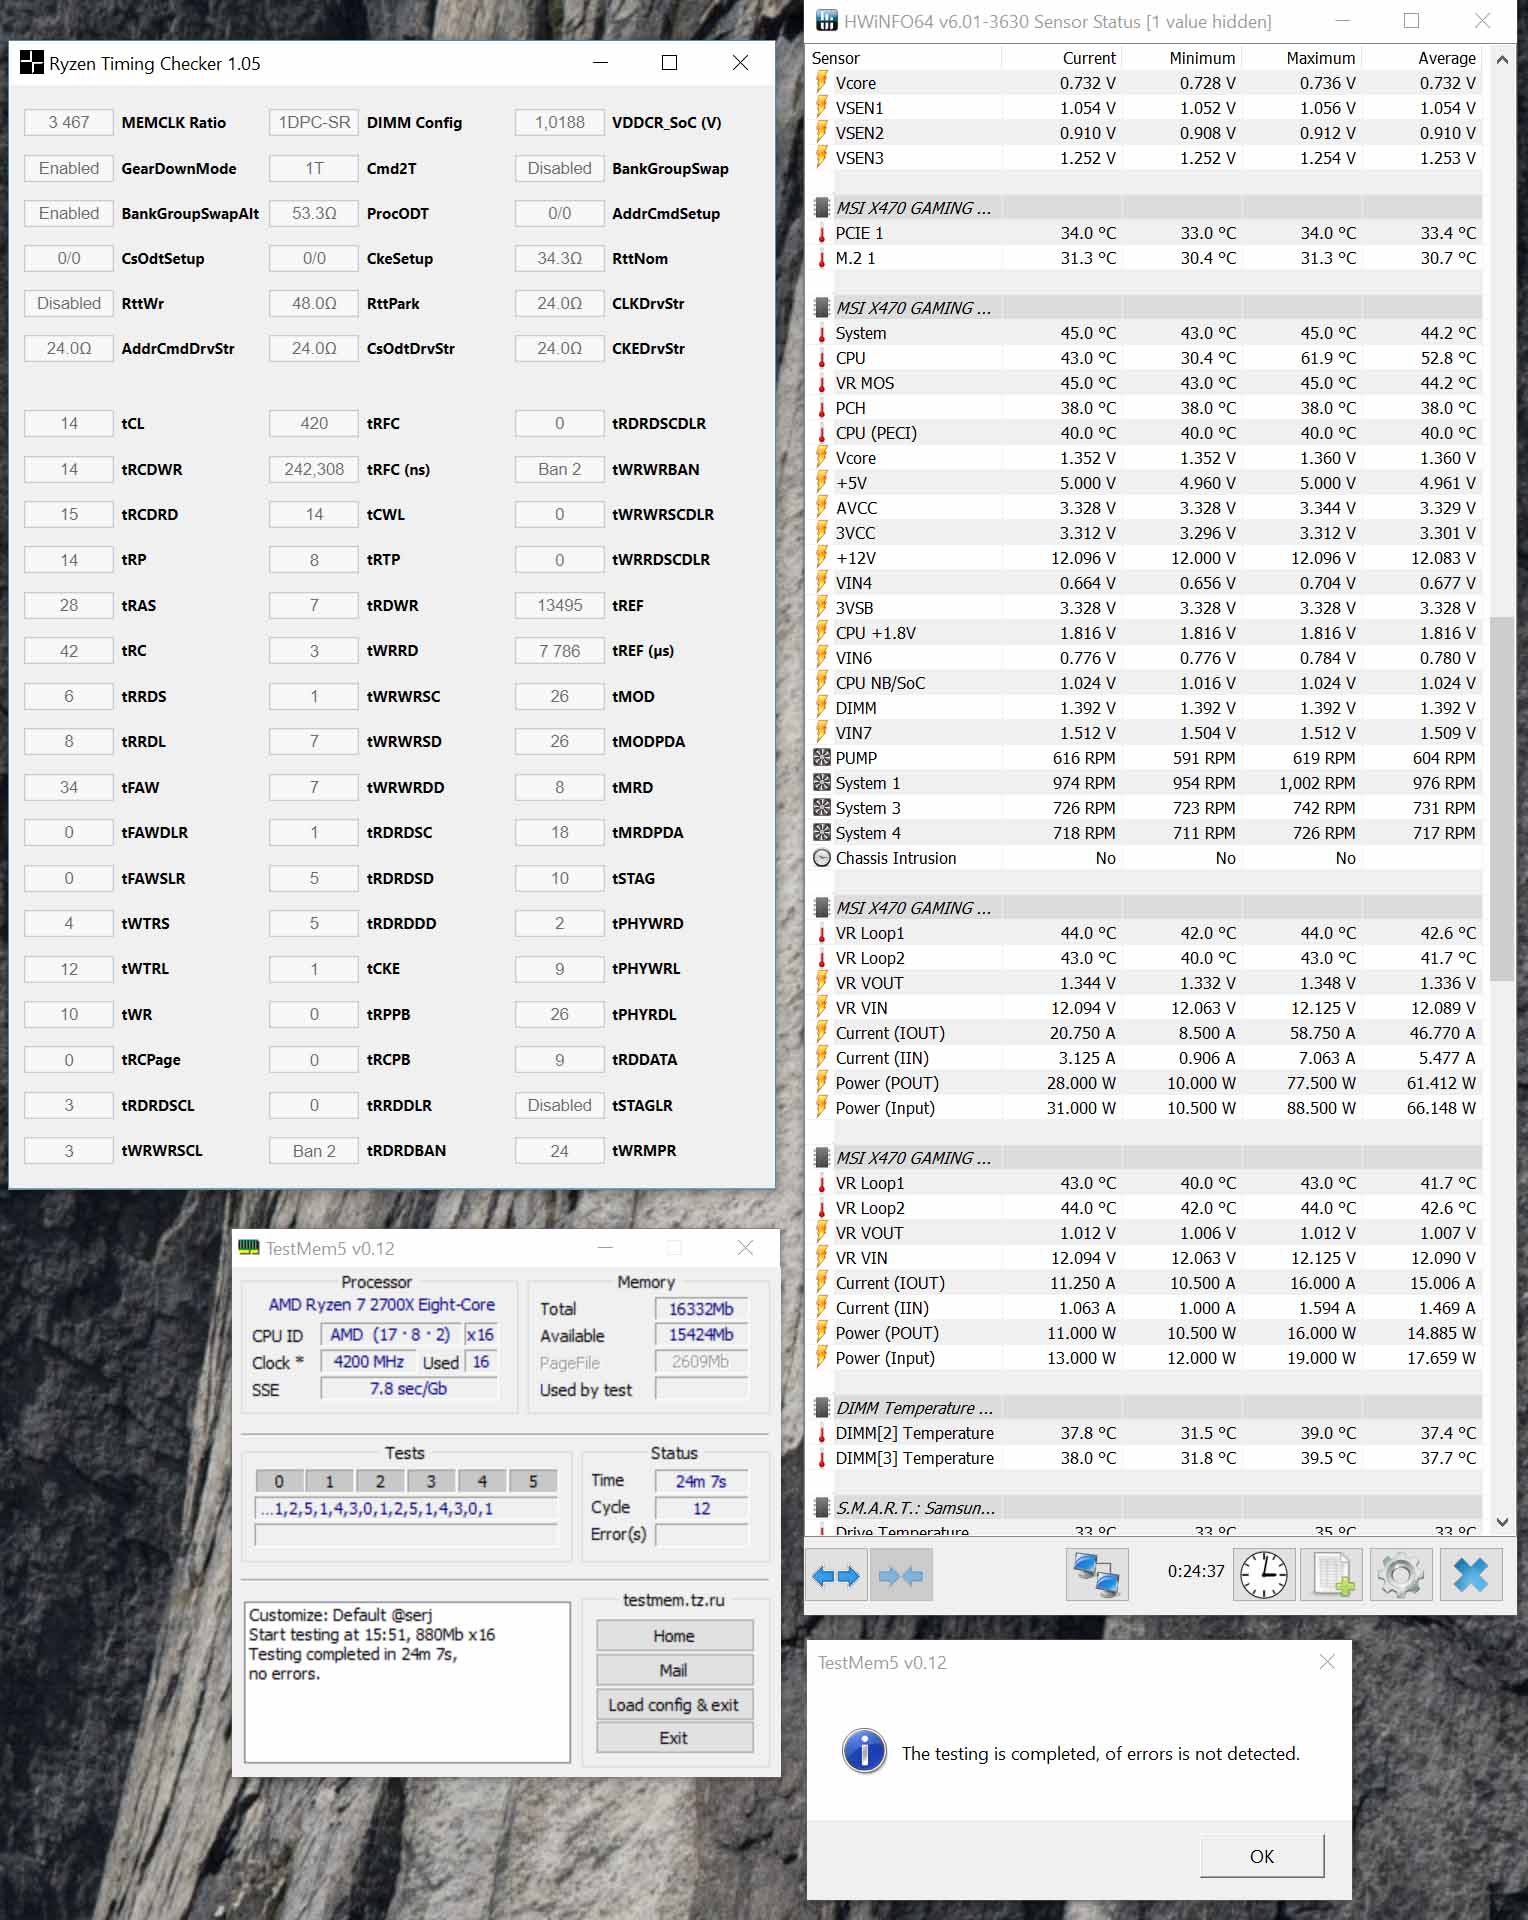The image size is (1528, 1920).
Task: Click the MEMCLK Ratio value field
Action: point(69,122)
